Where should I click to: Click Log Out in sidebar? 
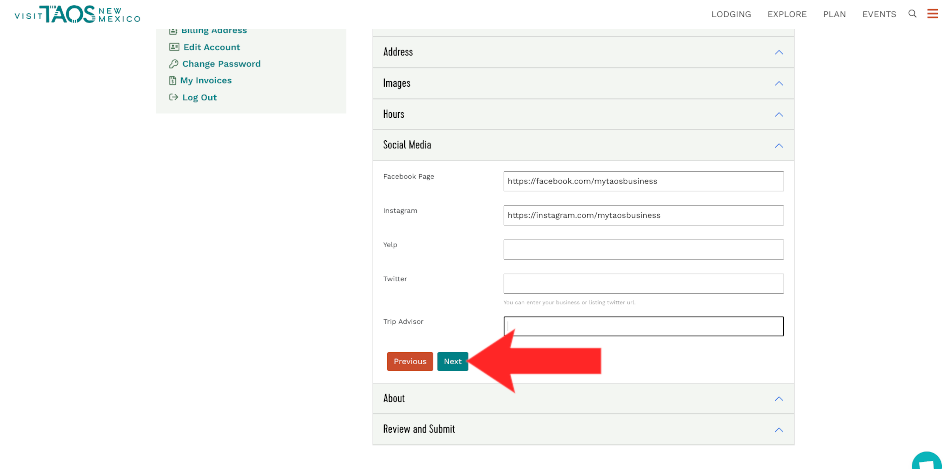pyautogui.click(x=199, y=97)
